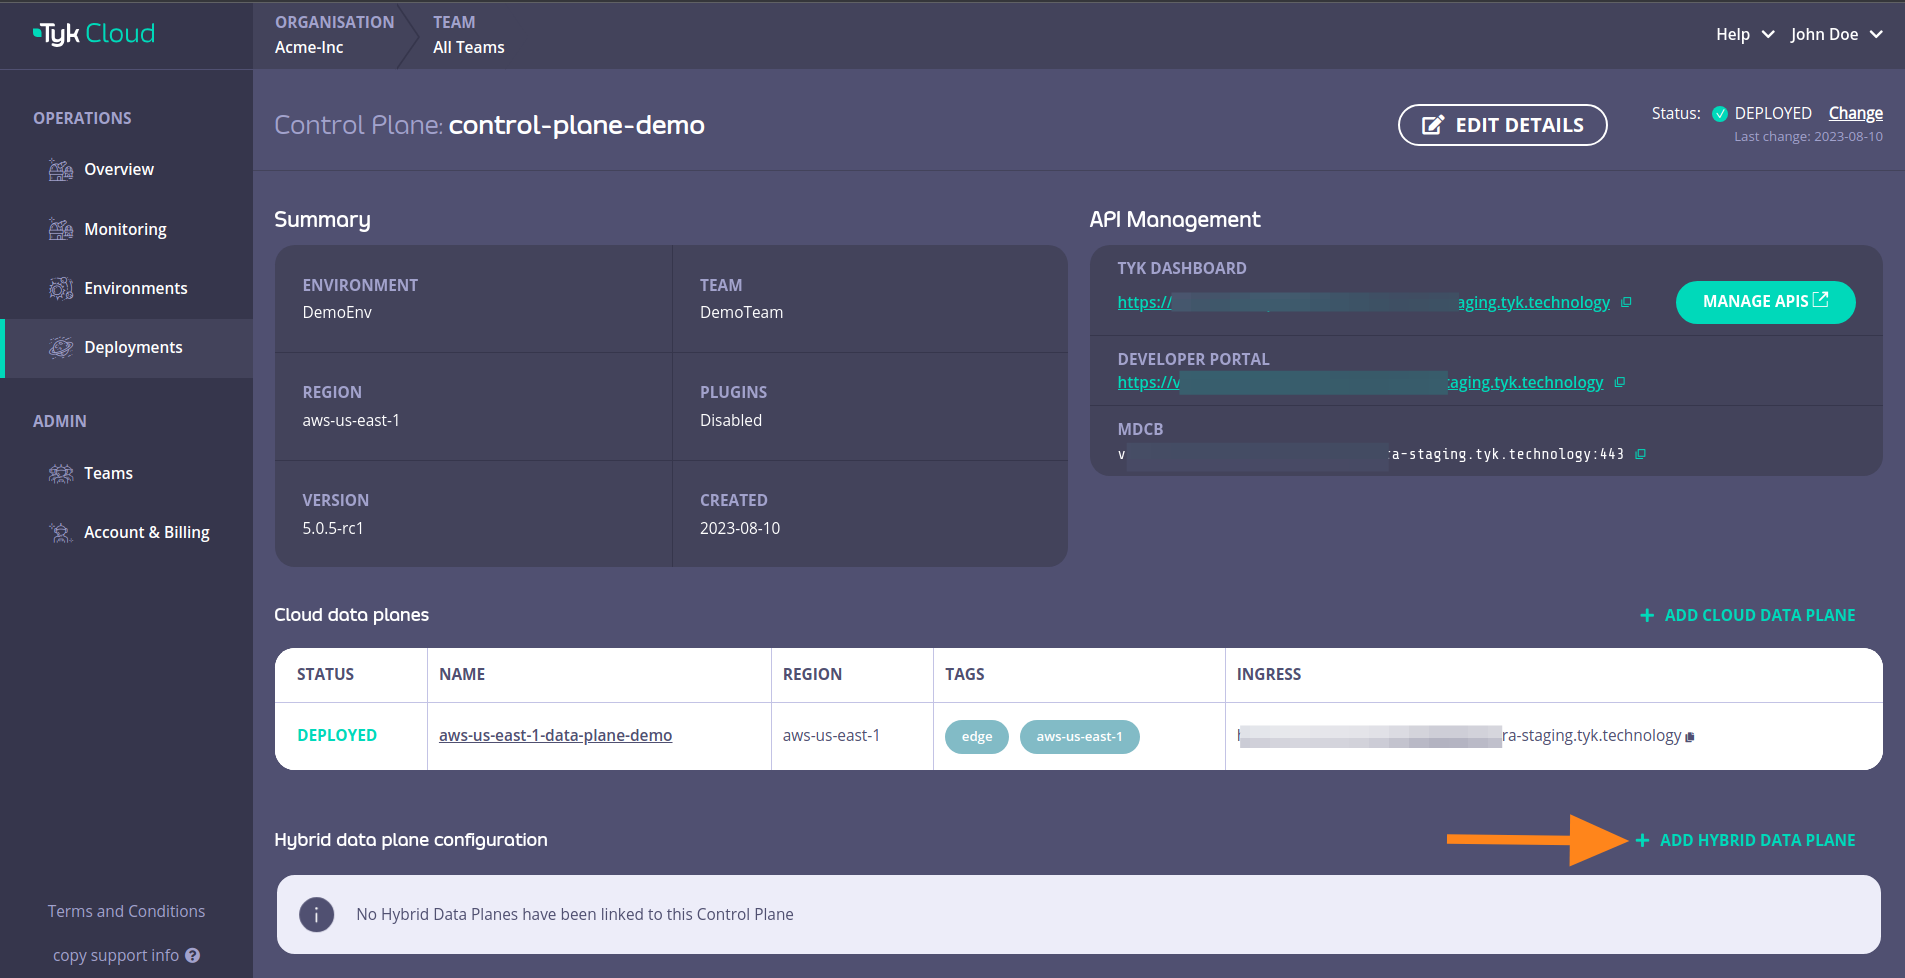Open the John Doe user menu

(x=1836, y=34)
